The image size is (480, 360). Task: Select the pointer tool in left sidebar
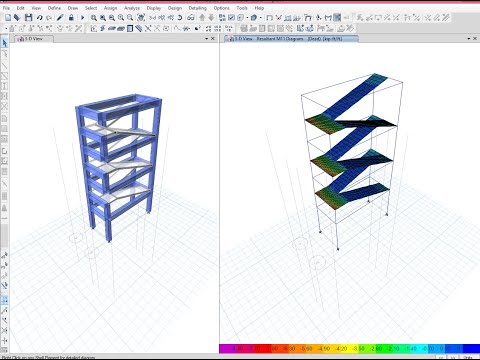point(4,43)
